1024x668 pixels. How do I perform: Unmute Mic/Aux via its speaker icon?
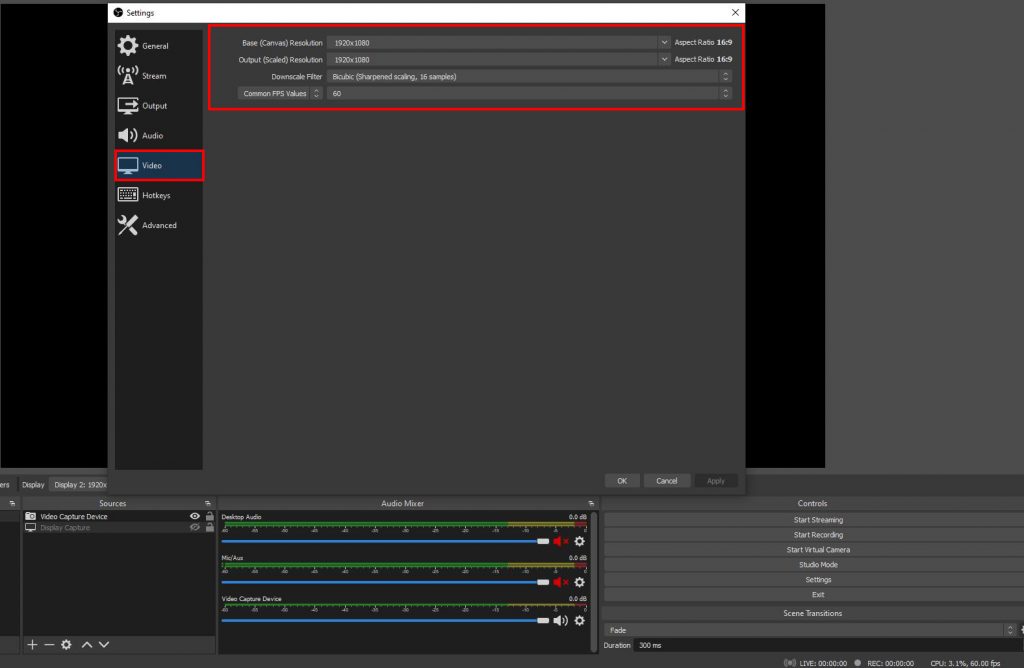tap(560, 582)
